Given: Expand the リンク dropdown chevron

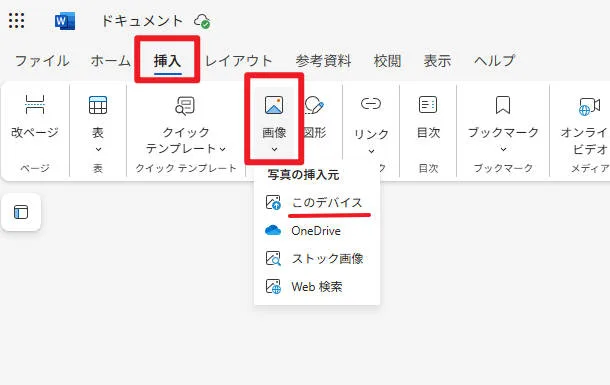Looking at the screenshot, I should coord(372,151).
